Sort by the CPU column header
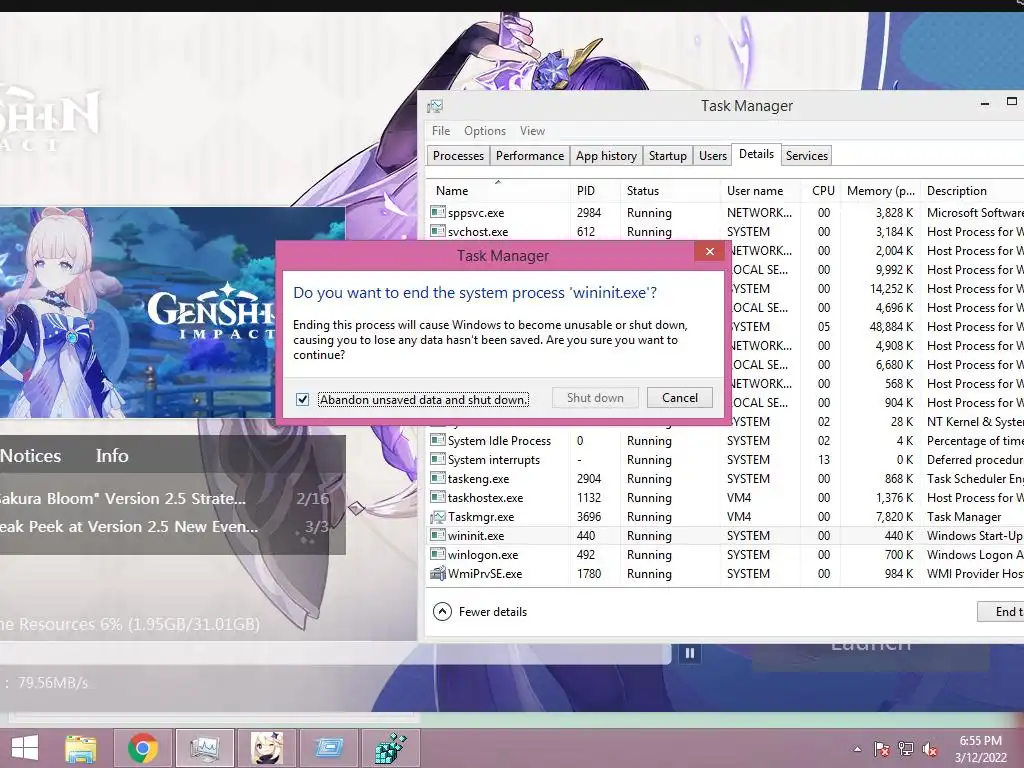Screen dimensions: 1024x768 click(822, 191)
